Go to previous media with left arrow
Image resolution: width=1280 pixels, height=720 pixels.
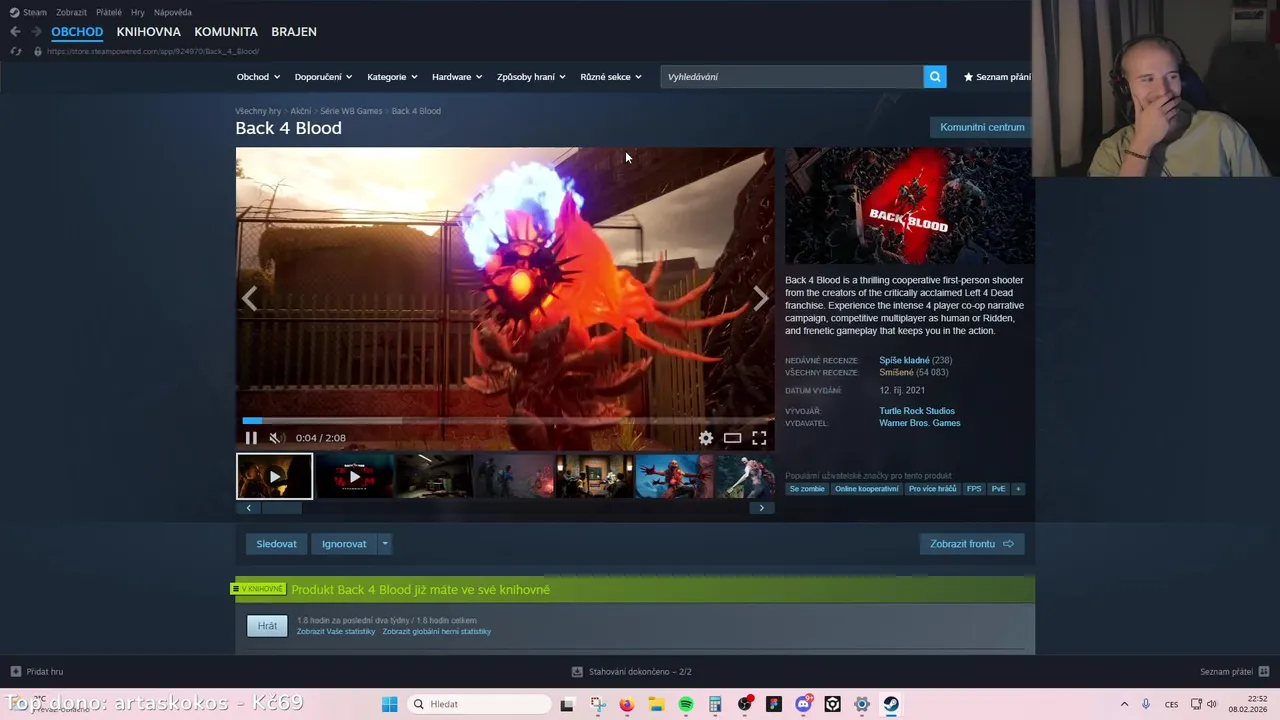coord(249,298)
